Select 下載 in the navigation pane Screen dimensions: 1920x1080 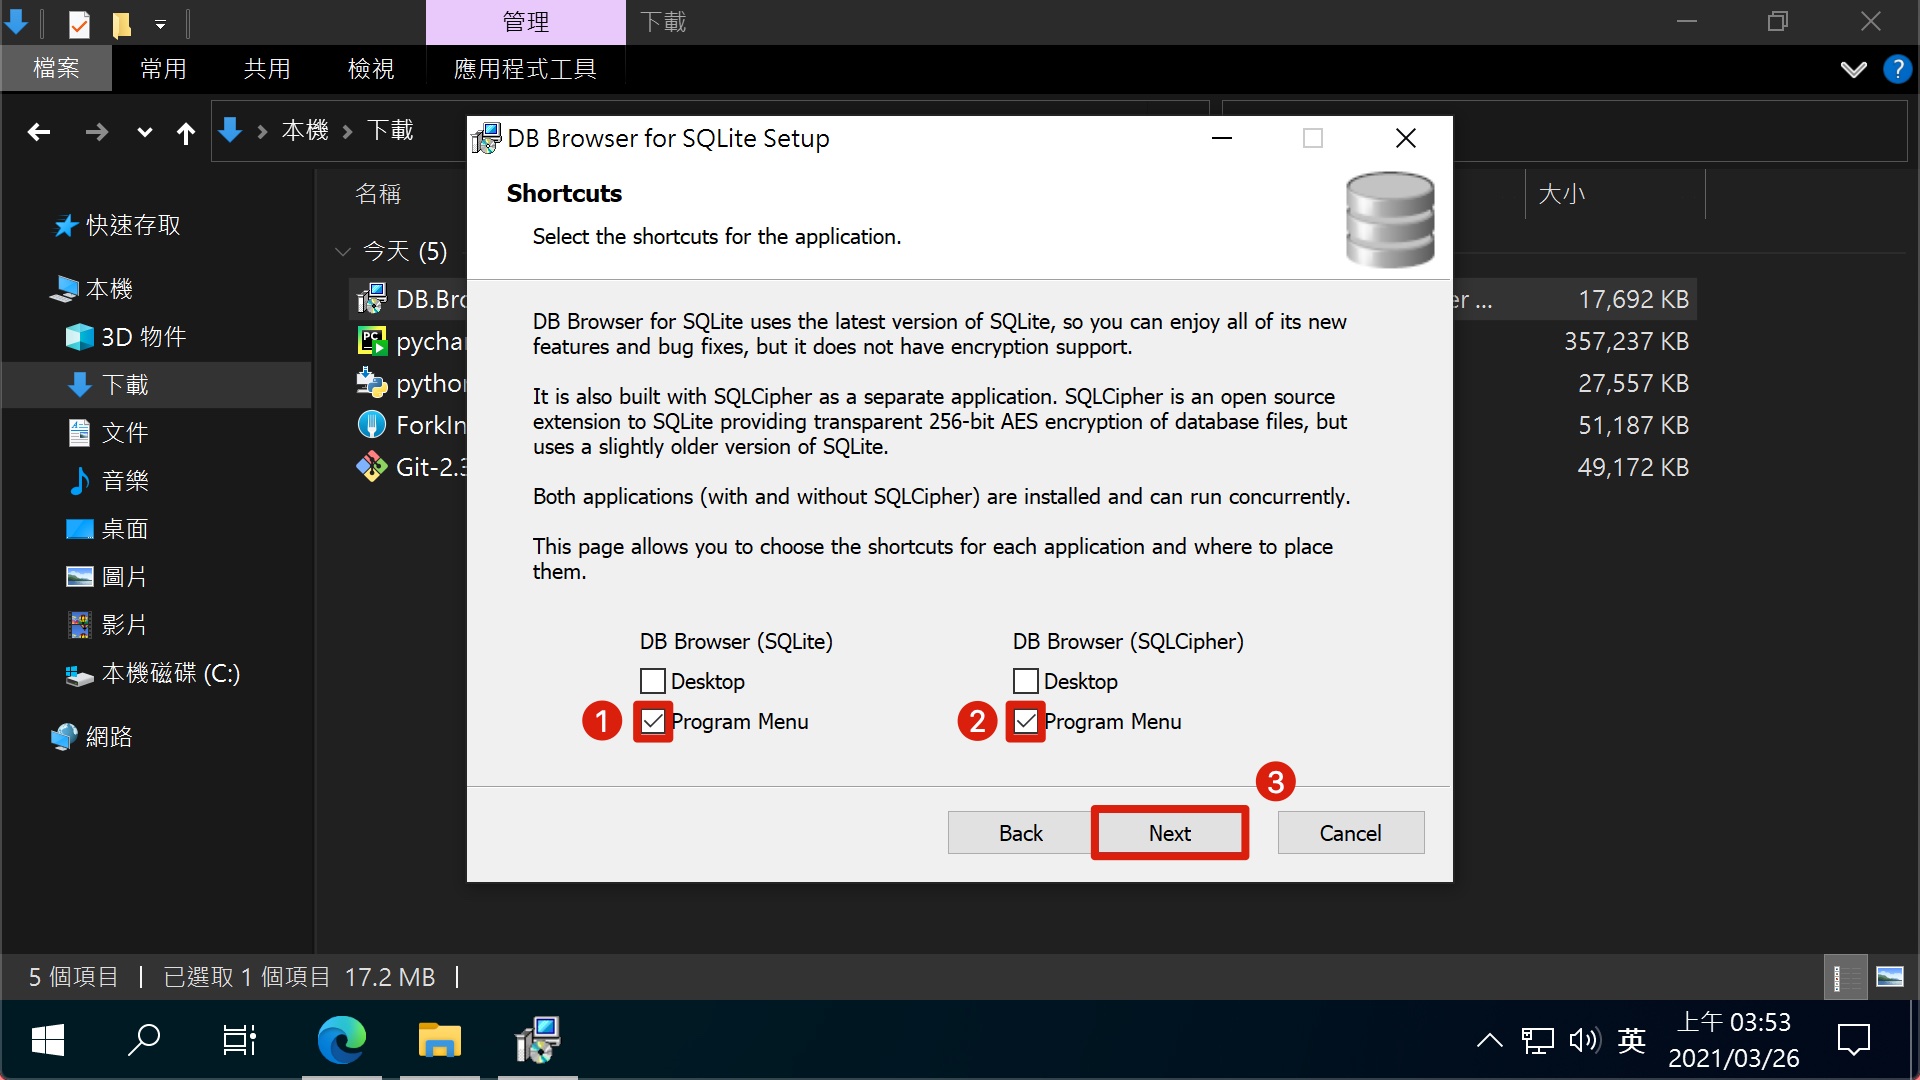point(156,385)
